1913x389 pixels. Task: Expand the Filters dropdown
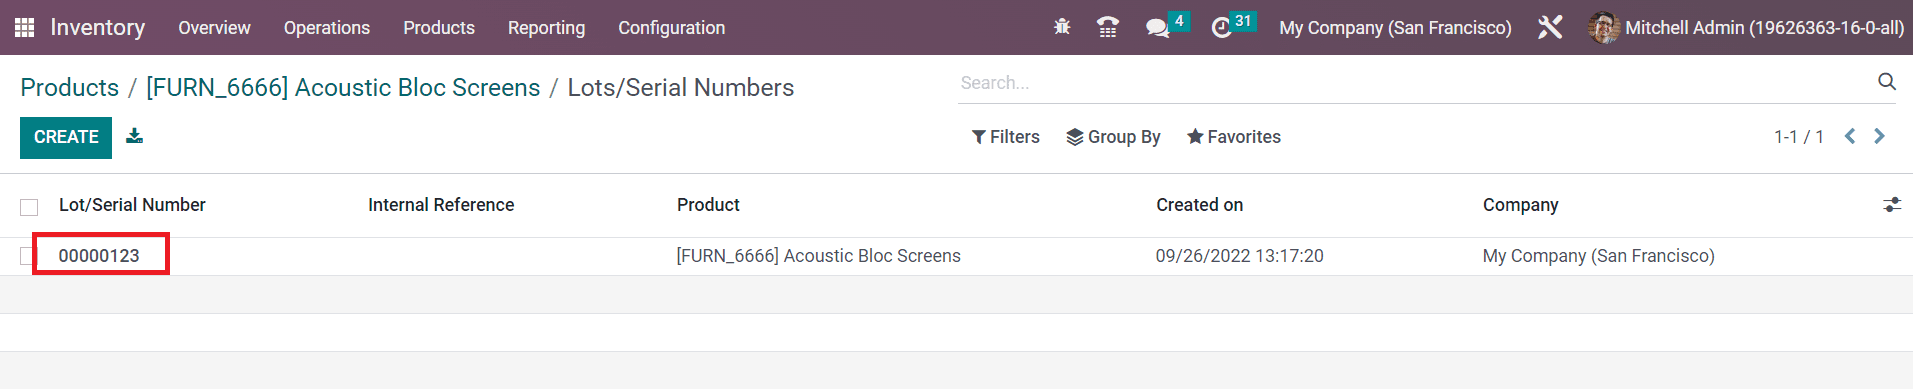[1006, 137]
